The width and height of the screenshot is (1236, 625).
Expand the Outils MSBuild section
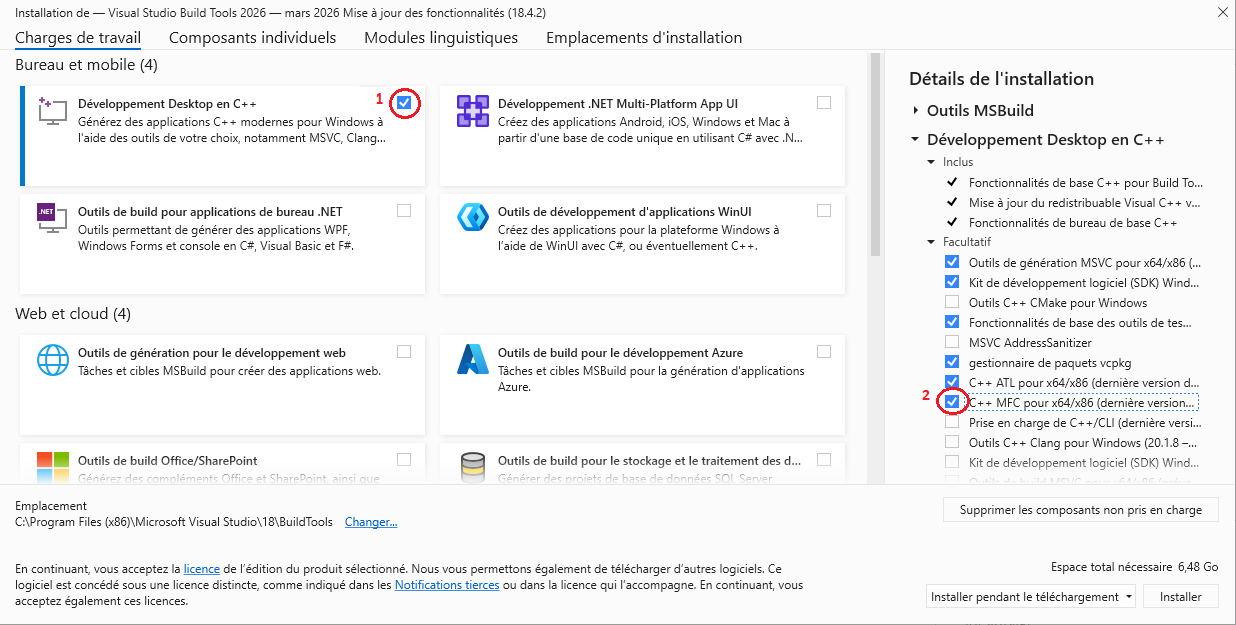point(915,111)
